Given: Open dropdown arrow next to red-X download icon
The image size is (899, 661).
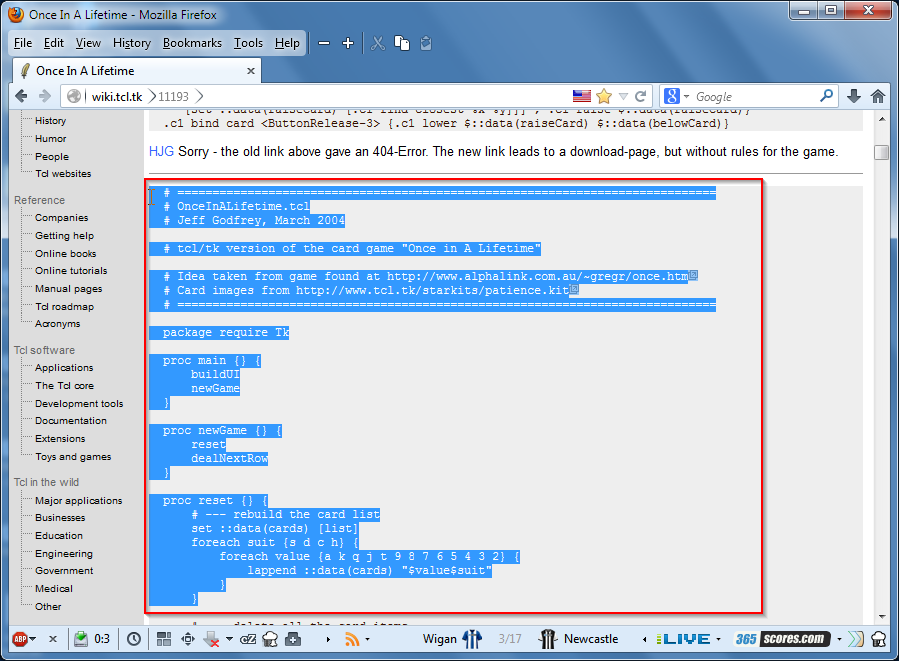Looking at the screenshot, I should [x=229, y=639].
